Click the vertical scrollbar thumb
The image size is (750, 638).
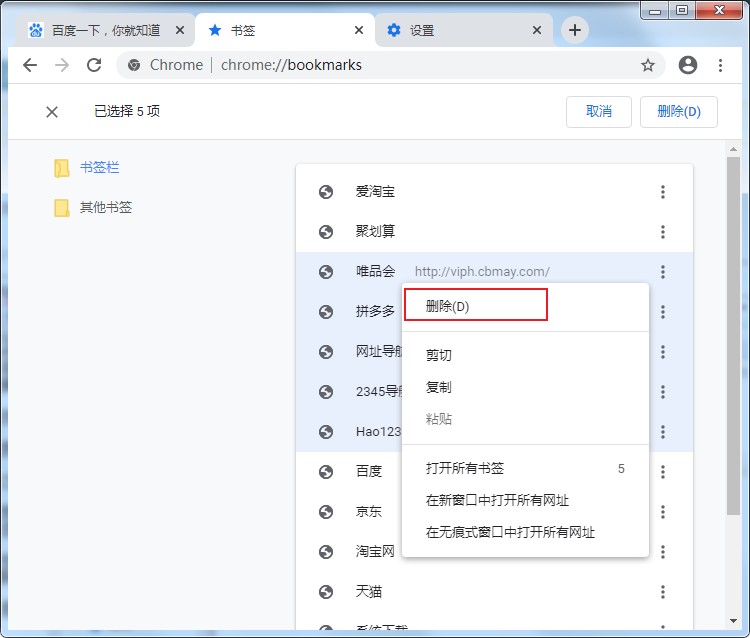pyautogui.click(x=733, y=336)
